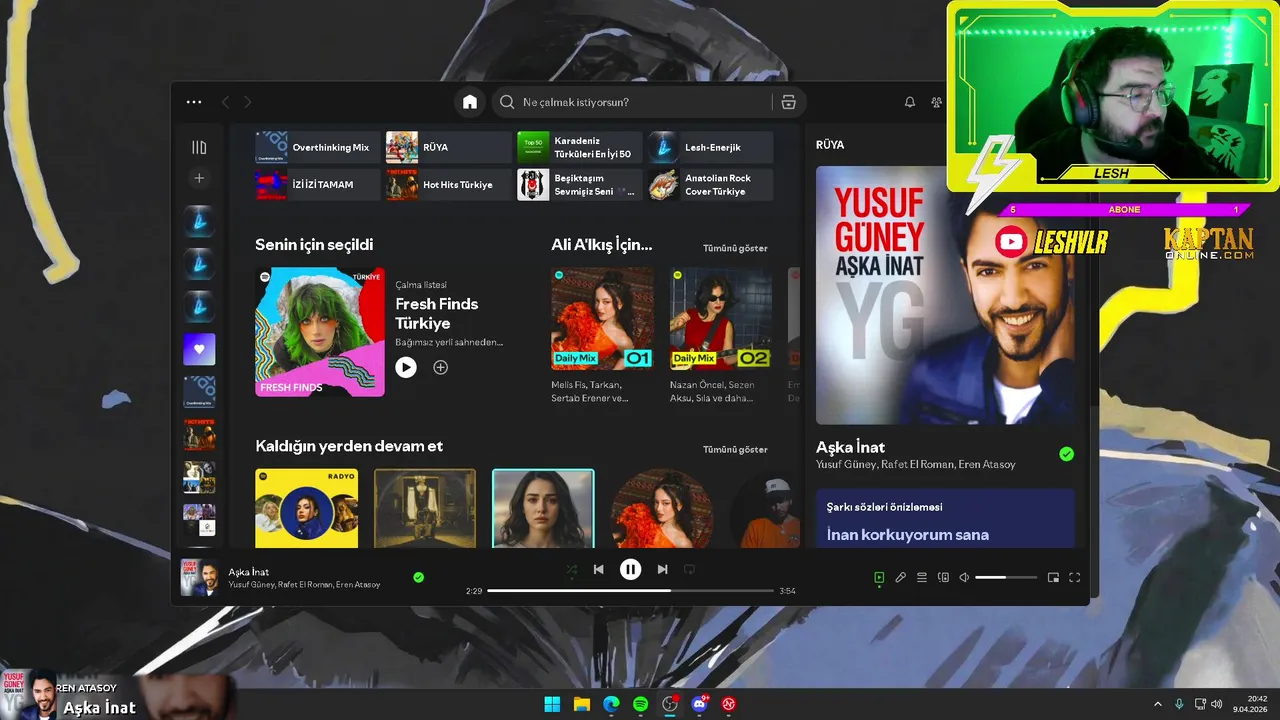Click the 'Senin için seçildi' heading
The height and width of the screenshot is (720, 1280).
(x=314, y=245)
